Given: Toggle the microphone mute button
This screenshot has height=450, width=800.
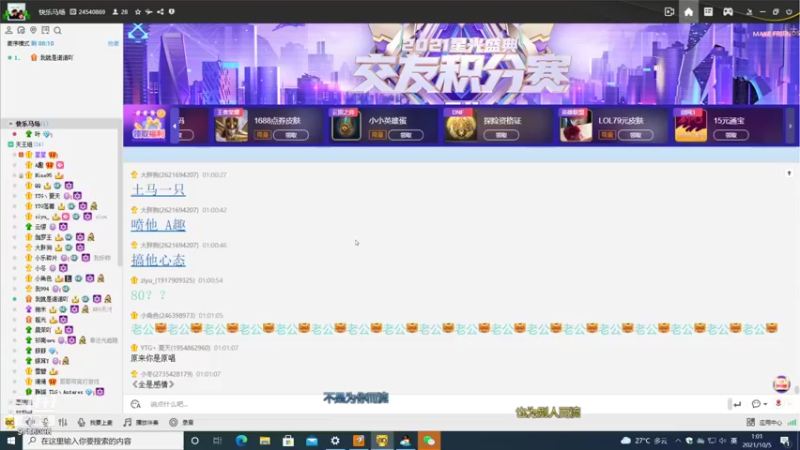Looking at the screenshot, I should (x=46, y=422).
